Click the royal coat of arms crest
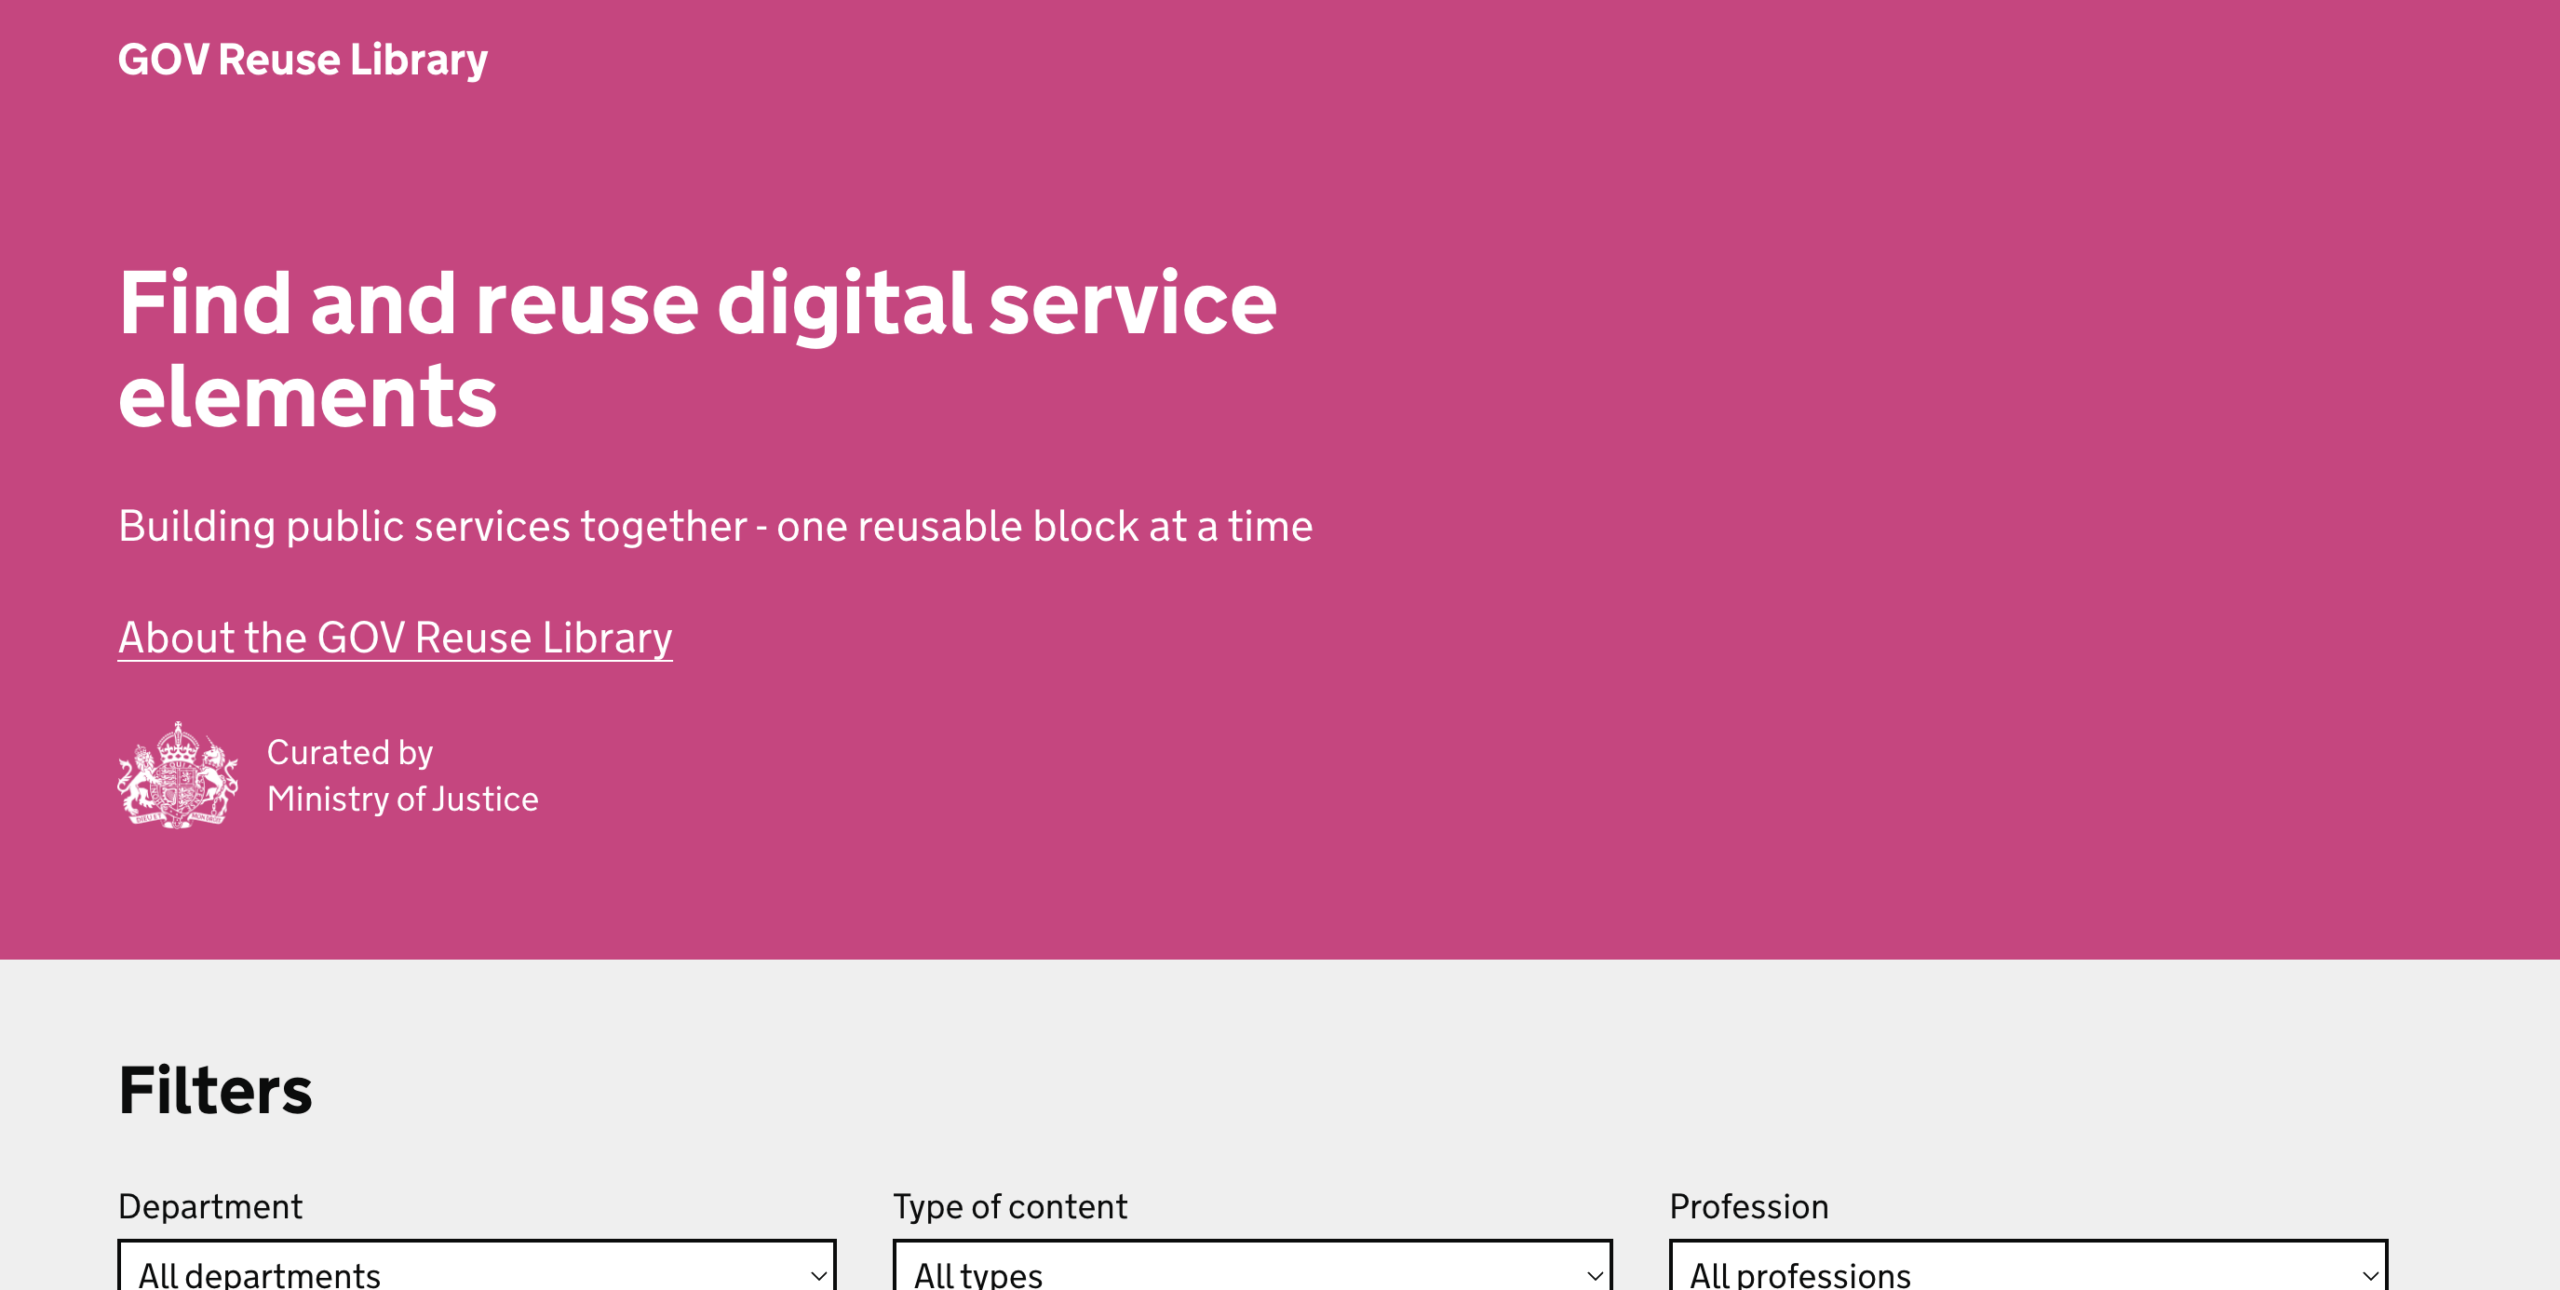This screenshot has height=1290, width=2560. [178, 775]
